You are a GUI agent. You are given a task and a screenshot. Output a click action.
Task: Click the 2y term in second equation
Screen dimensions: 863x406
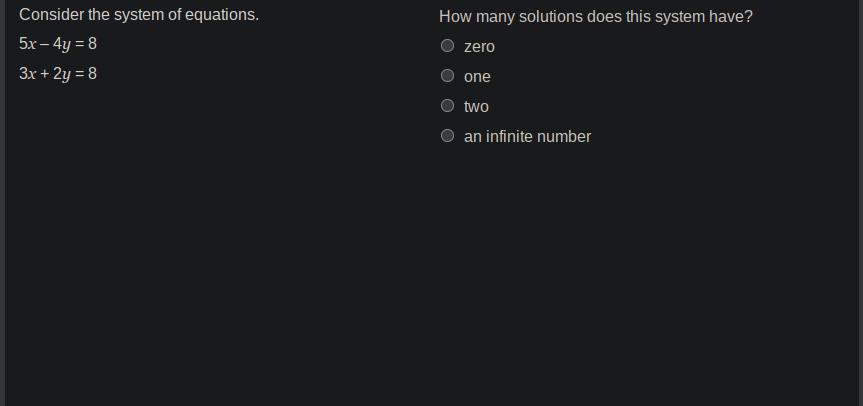click(x=61, y=74)
